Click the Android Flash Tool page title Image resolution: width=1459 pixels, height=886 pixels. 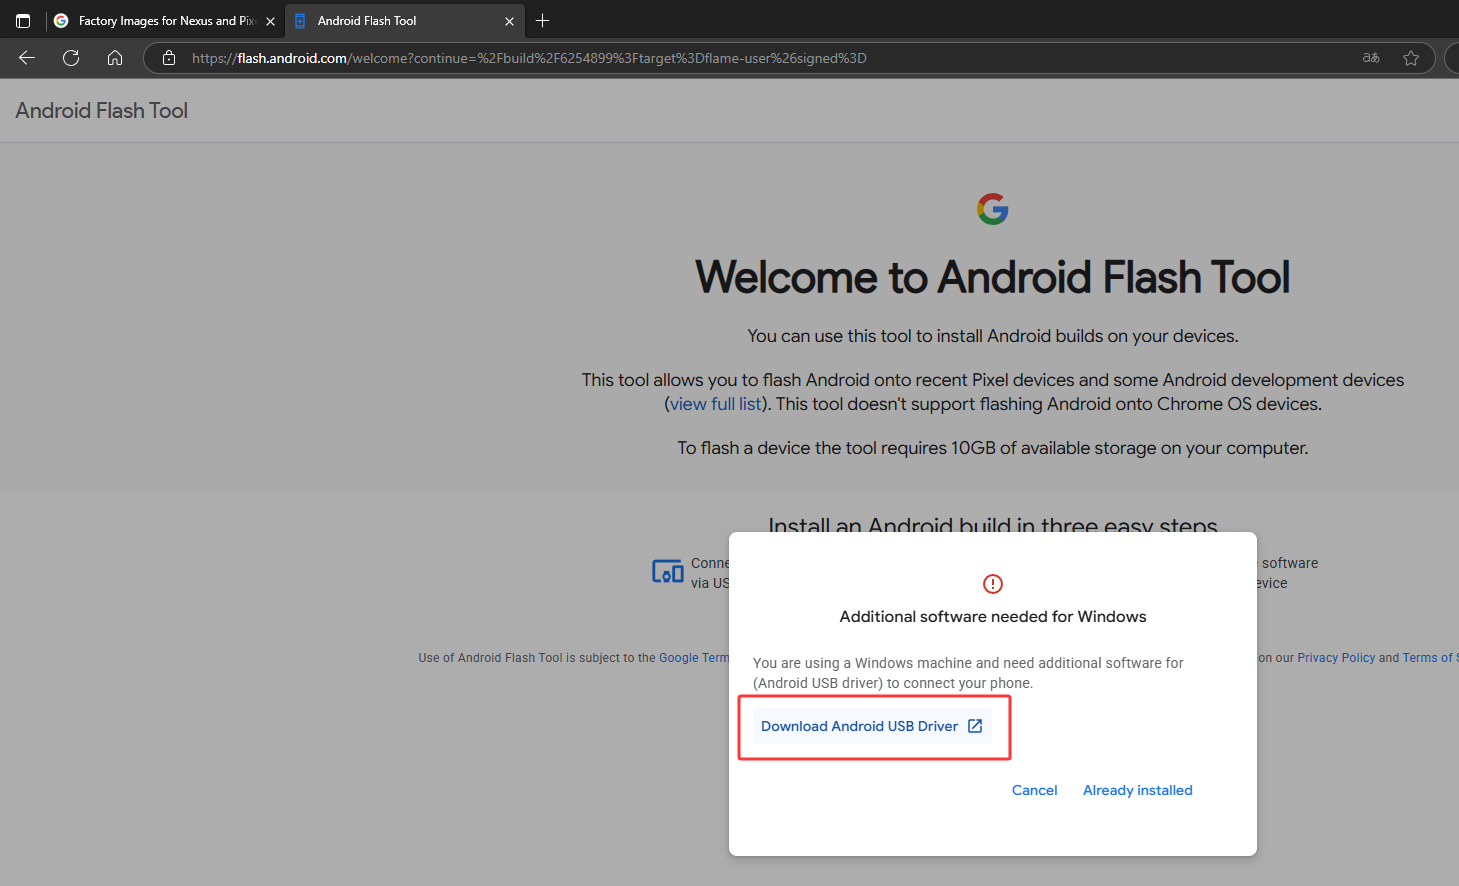[x=102, y=111]
